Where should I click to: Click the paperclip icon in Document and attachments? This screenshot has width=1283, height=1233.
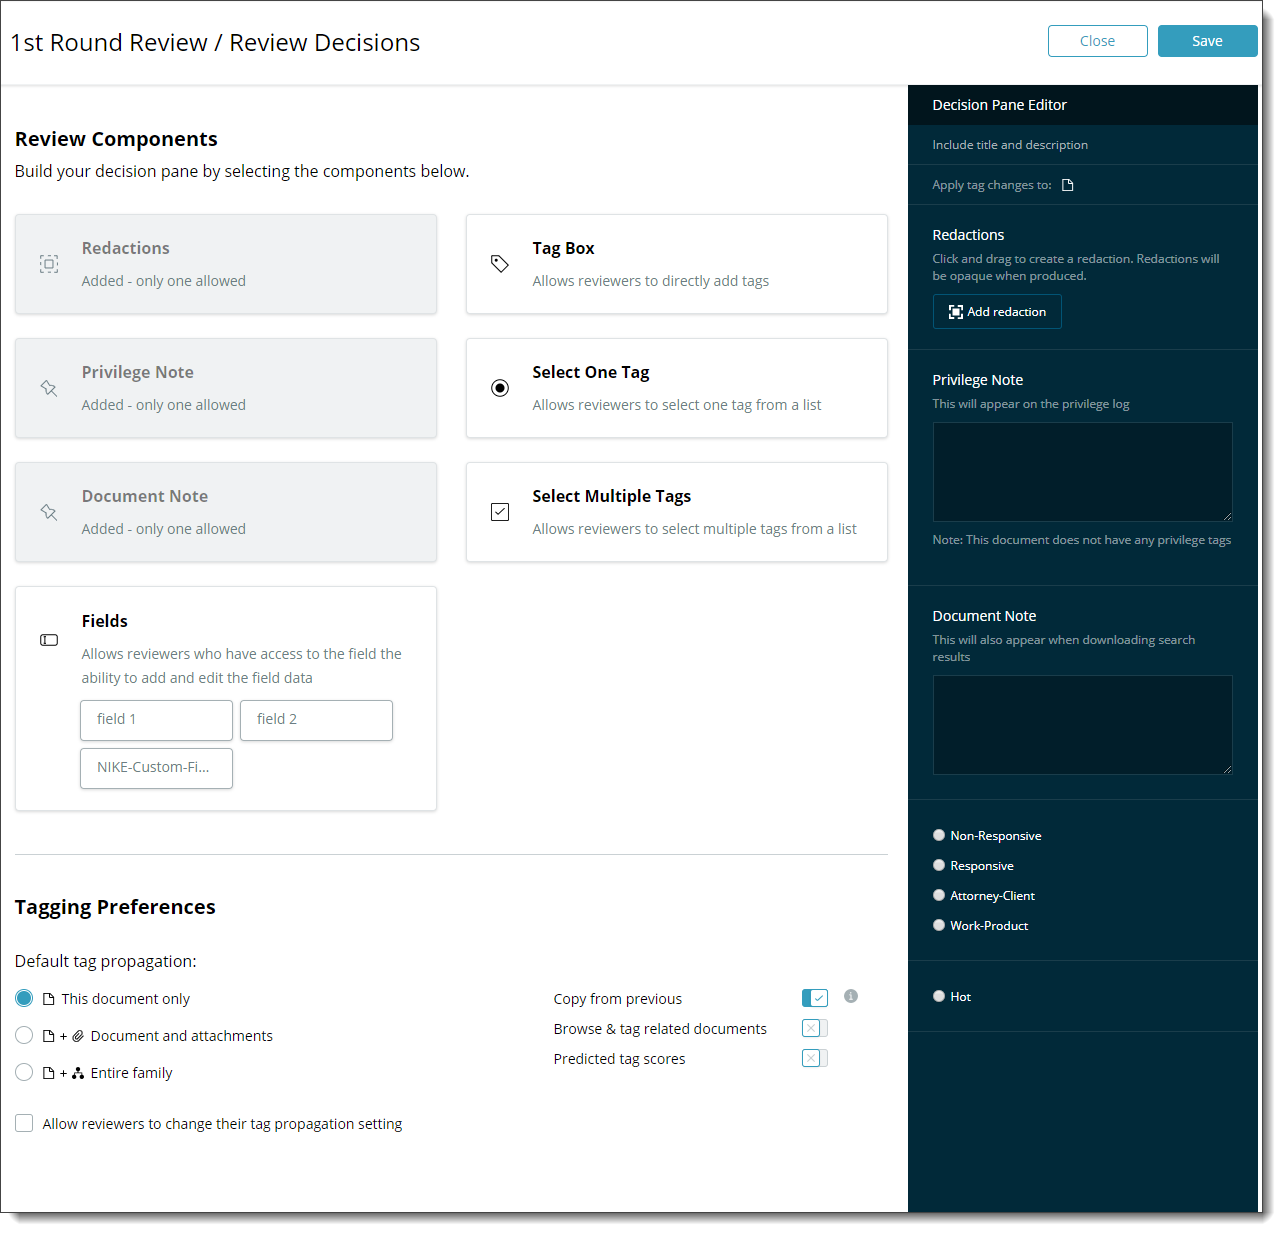pos(78,1036)
